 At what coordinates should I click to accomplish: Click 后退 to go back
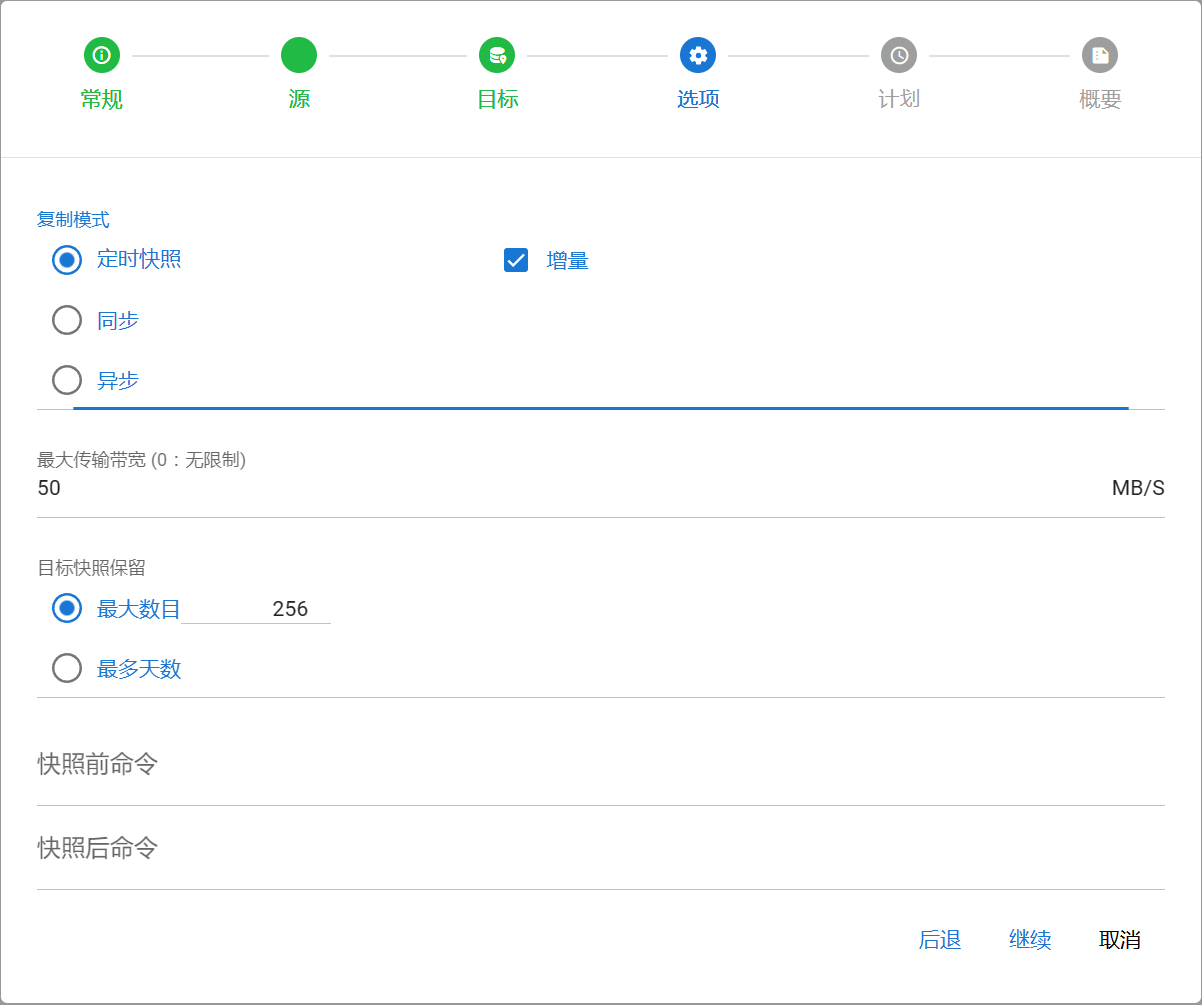(x=940, y=940)
